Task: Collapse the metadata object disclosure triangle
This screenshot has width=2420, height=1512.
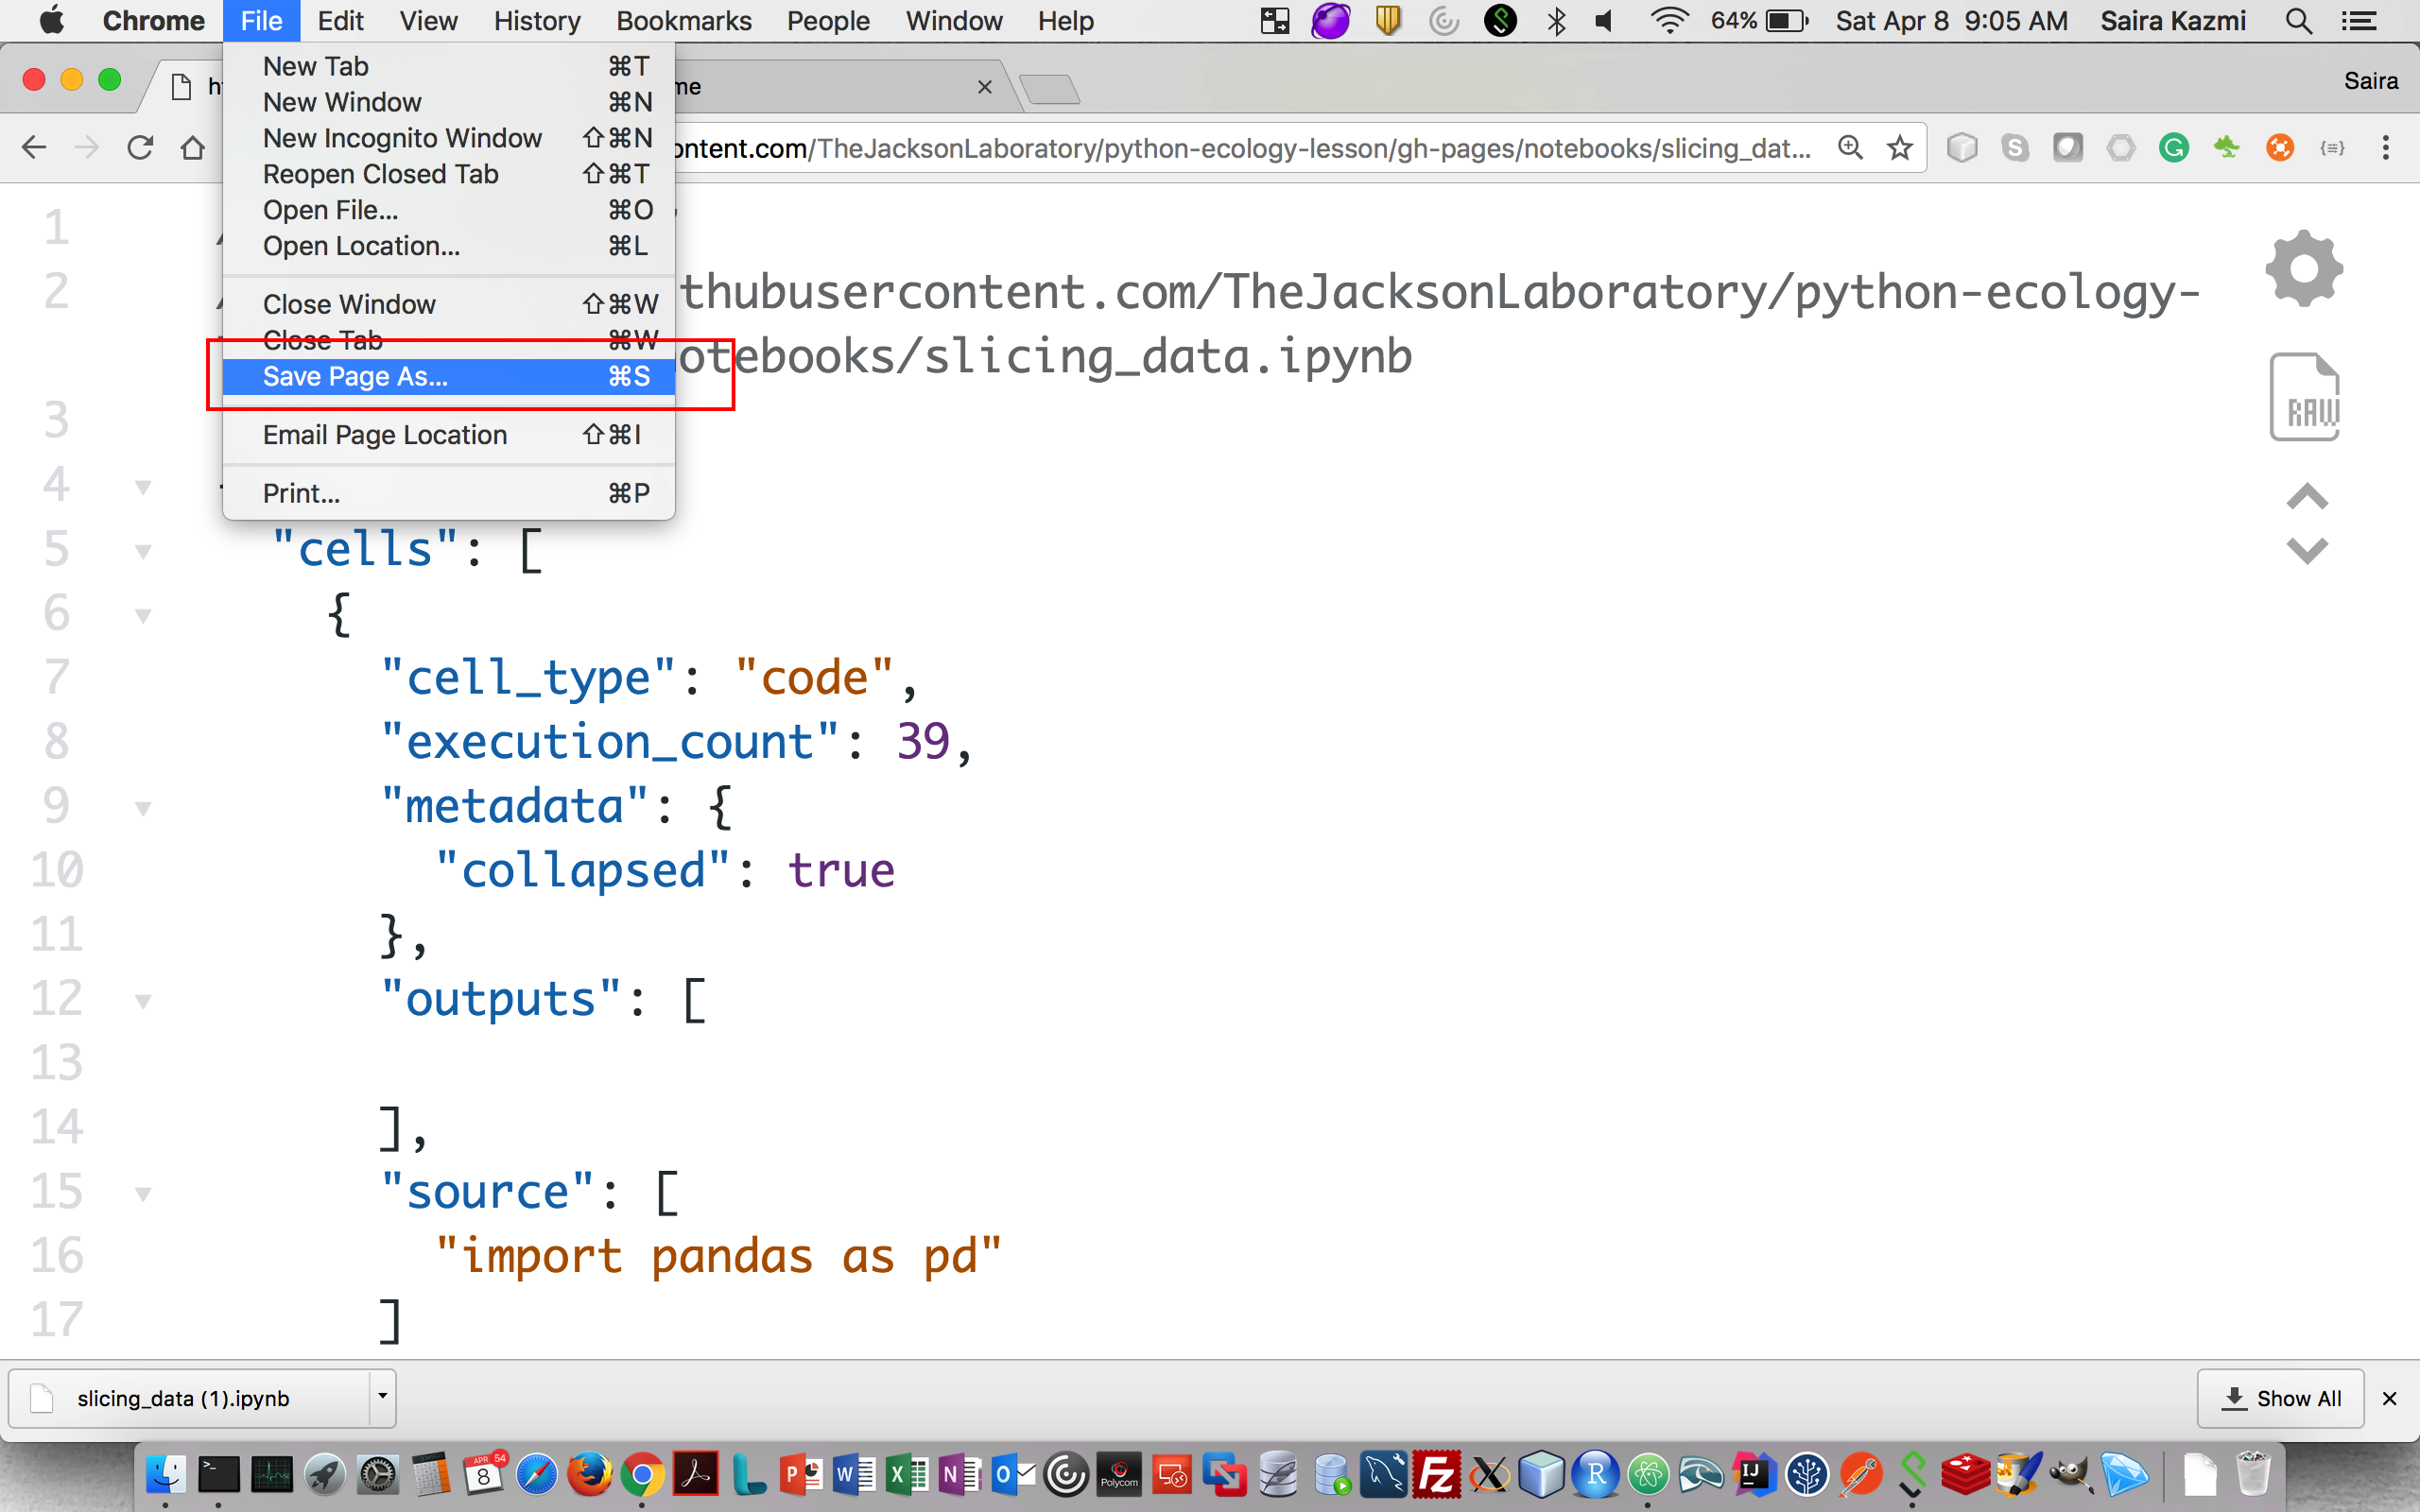Action: click(x=143, y=806)
